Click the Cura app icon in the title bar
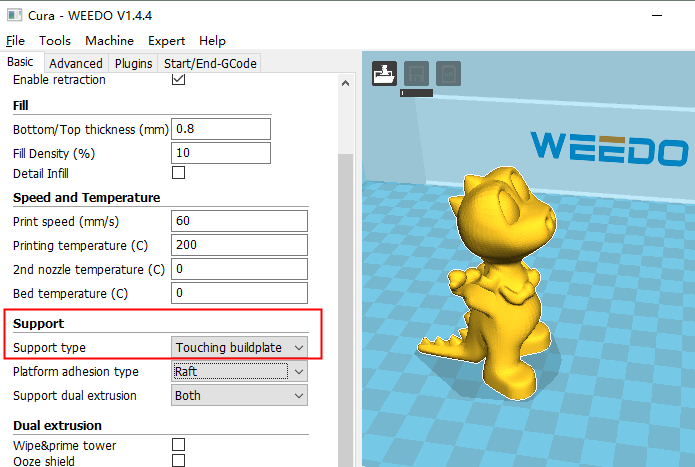The height and width of the screenshot is (467, 695). click(x=15, y=15)
